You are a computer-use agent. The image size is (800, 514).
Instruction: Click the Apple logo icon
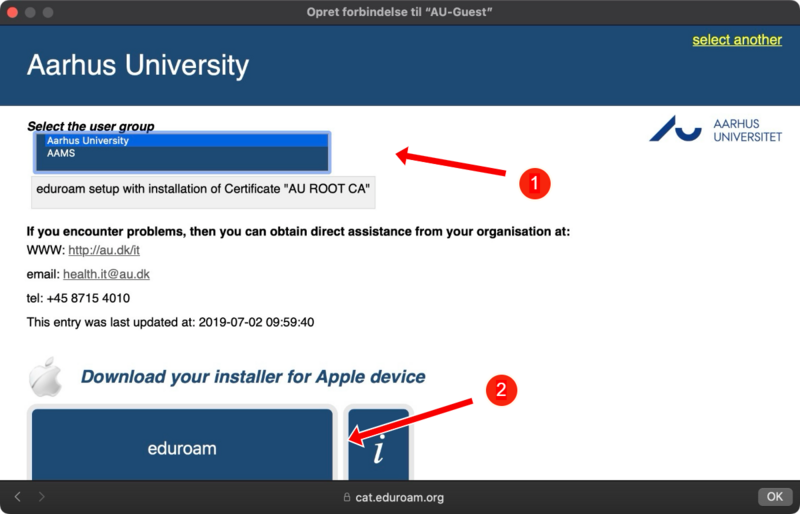(x=45, y=378)
